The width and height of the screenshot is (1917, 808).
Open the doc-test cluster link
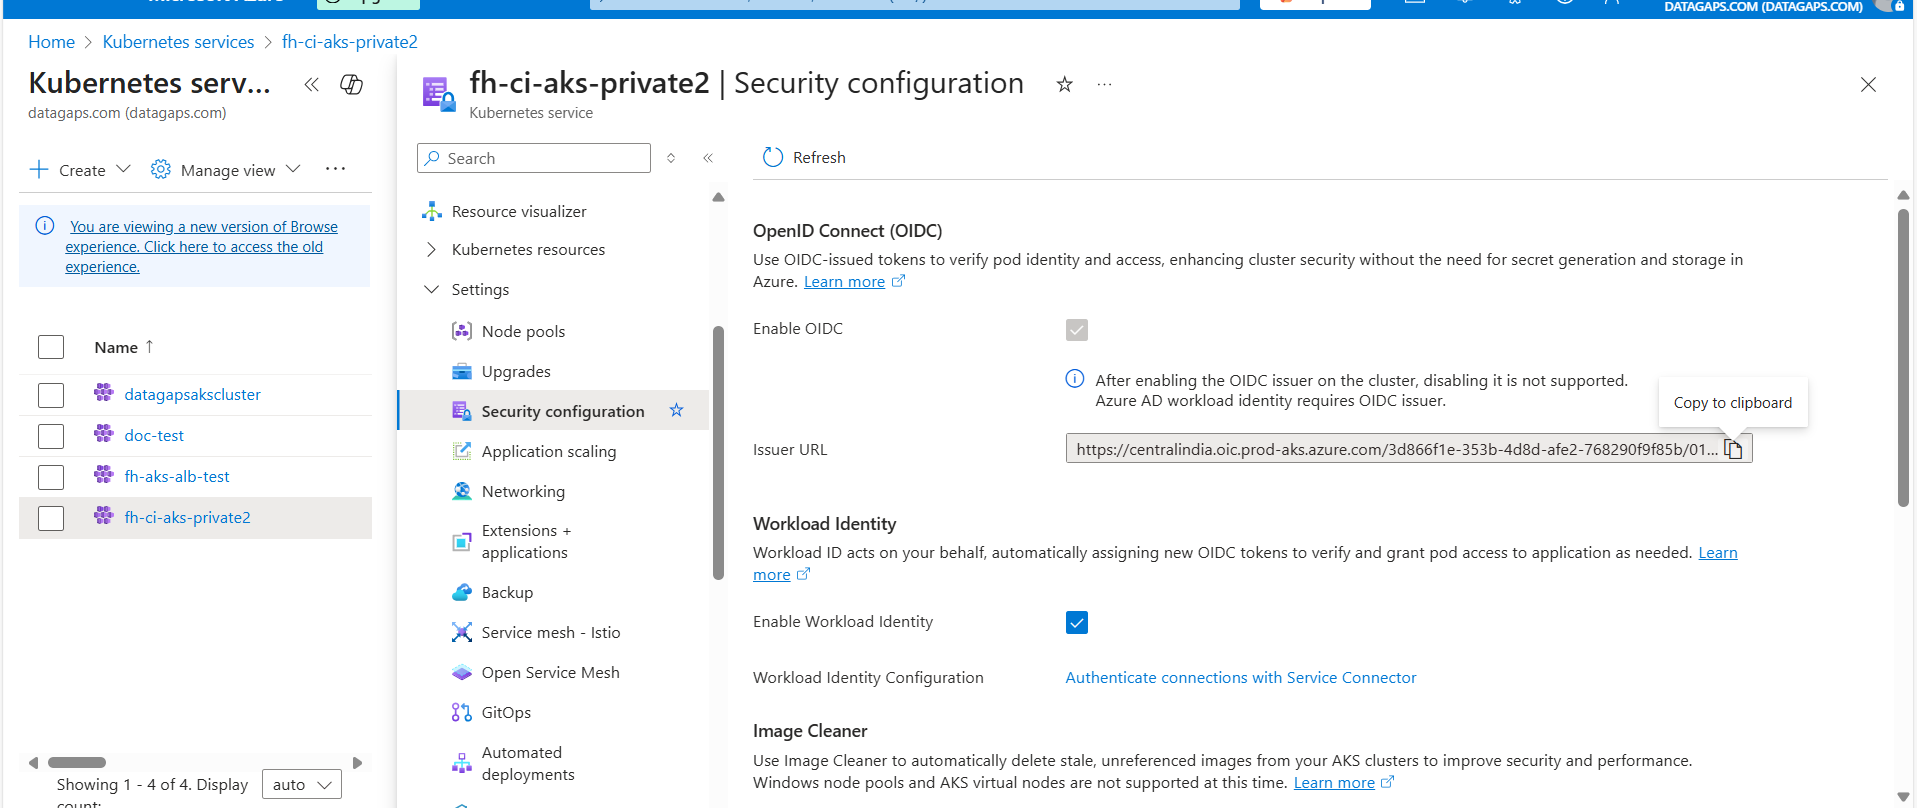click(x=154, y=435)
